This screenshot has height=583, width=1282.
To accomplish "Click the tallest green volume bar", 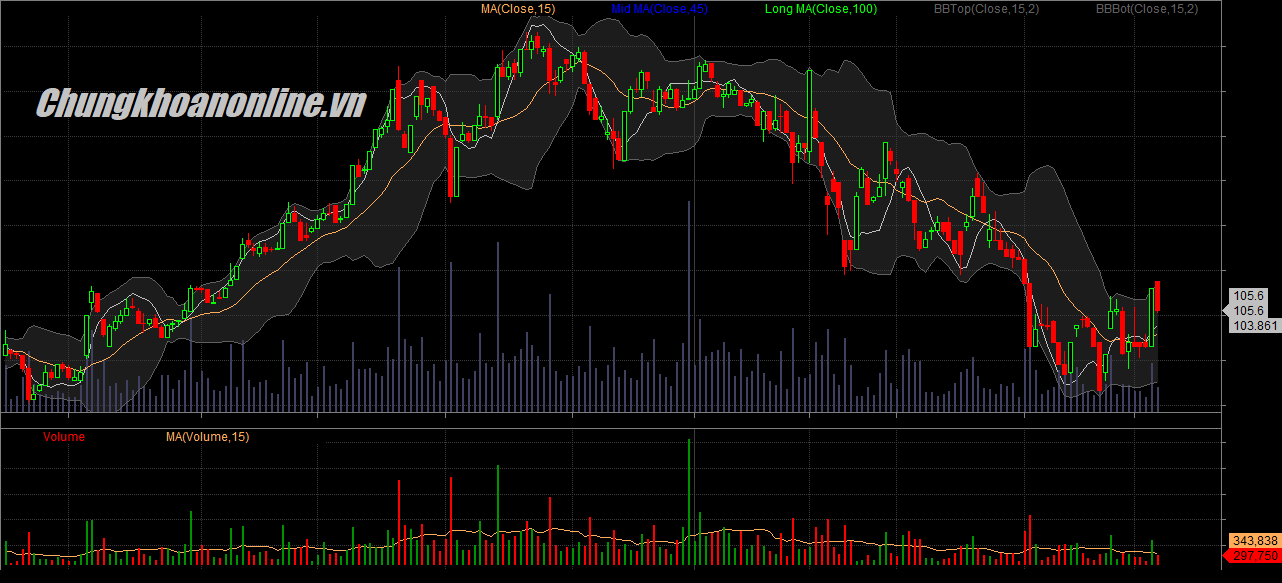I will tap(689, 500).
